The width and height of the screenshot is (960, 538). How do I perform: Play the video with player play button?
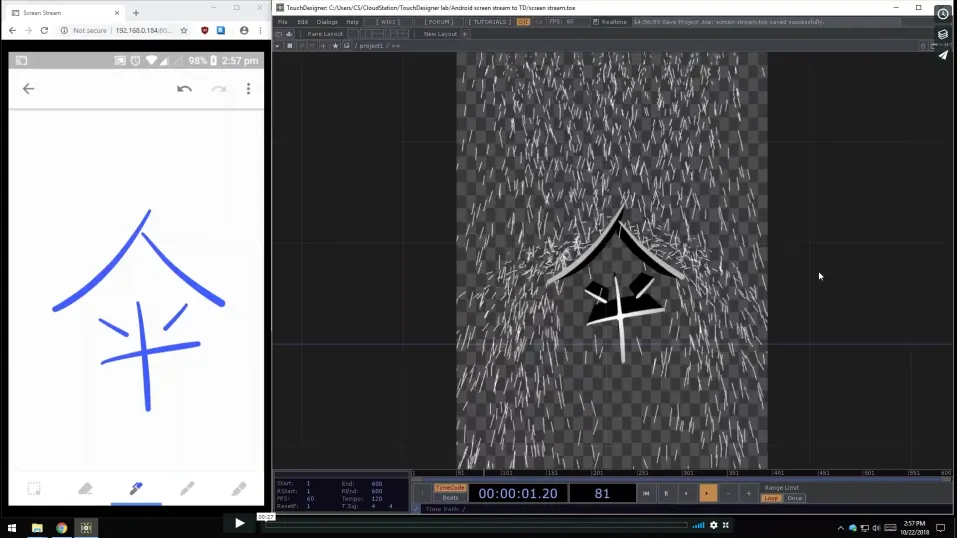(239, 523)
